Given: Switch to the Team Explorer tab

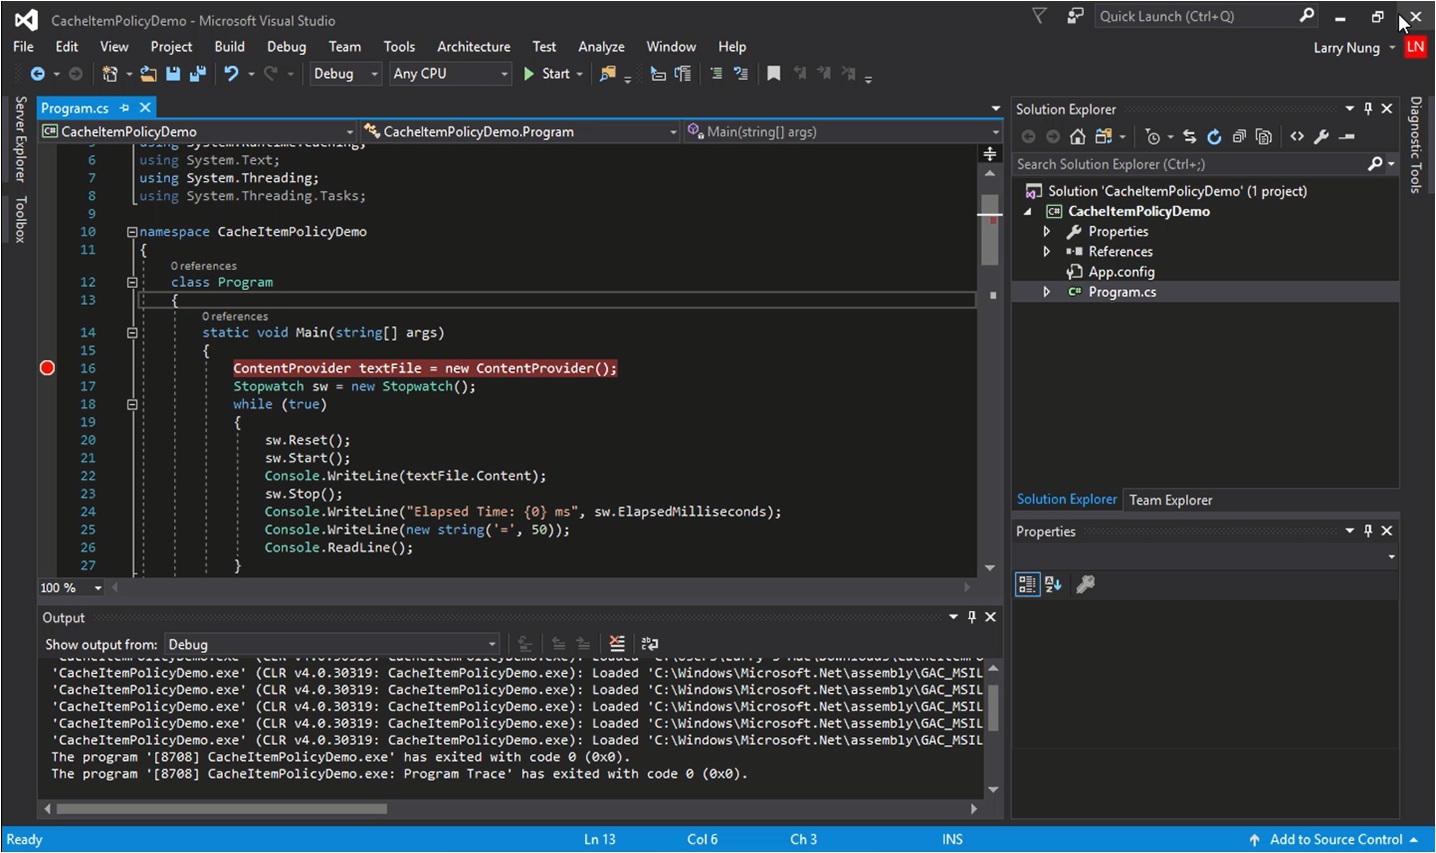Looking at the screenshot, I should (1170, 500).
